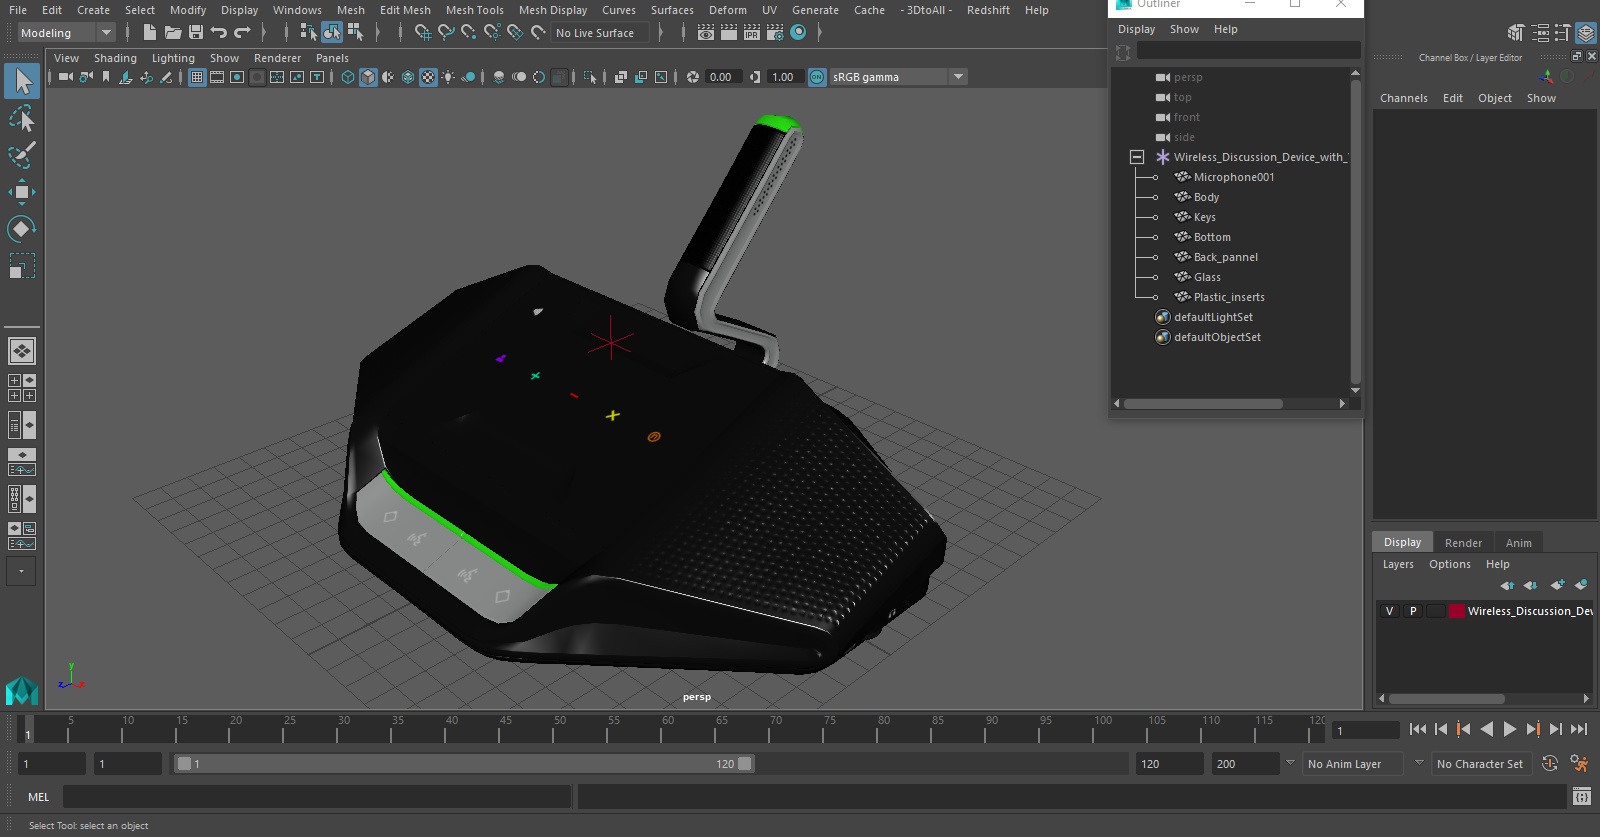The image size is (1600, 837).
Task: Choose the Move tool in toolbox
Action: [x=21, y=192]
